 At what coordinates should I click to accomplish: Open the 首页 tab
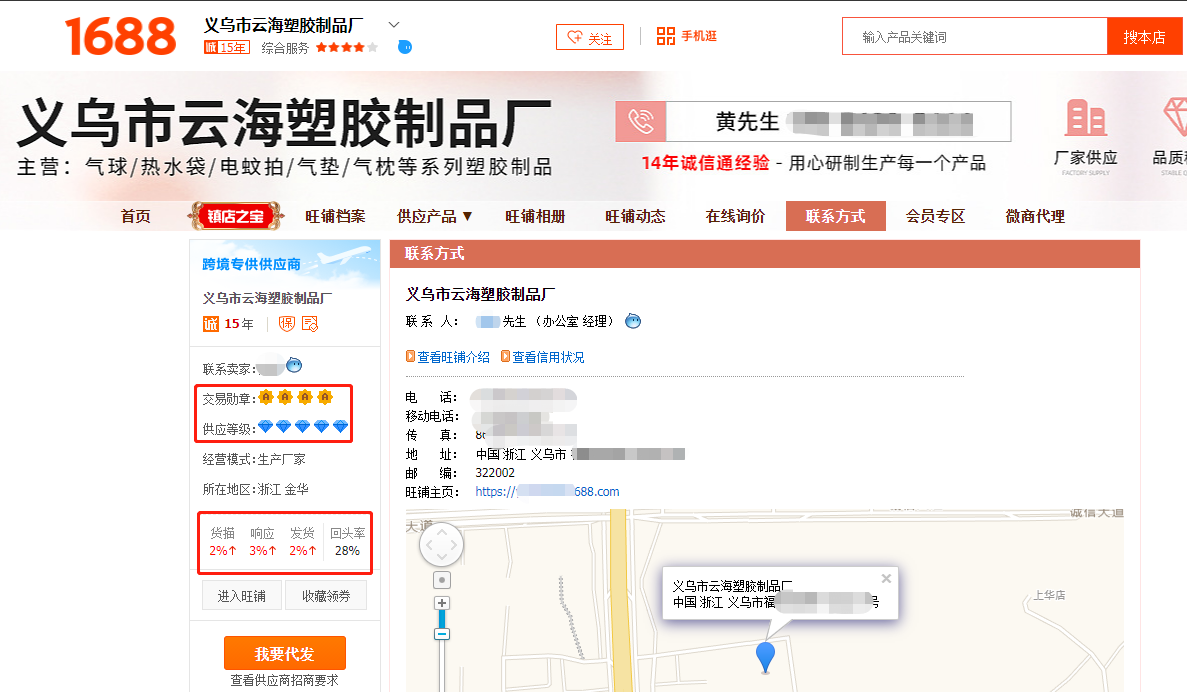pos(136,216)
